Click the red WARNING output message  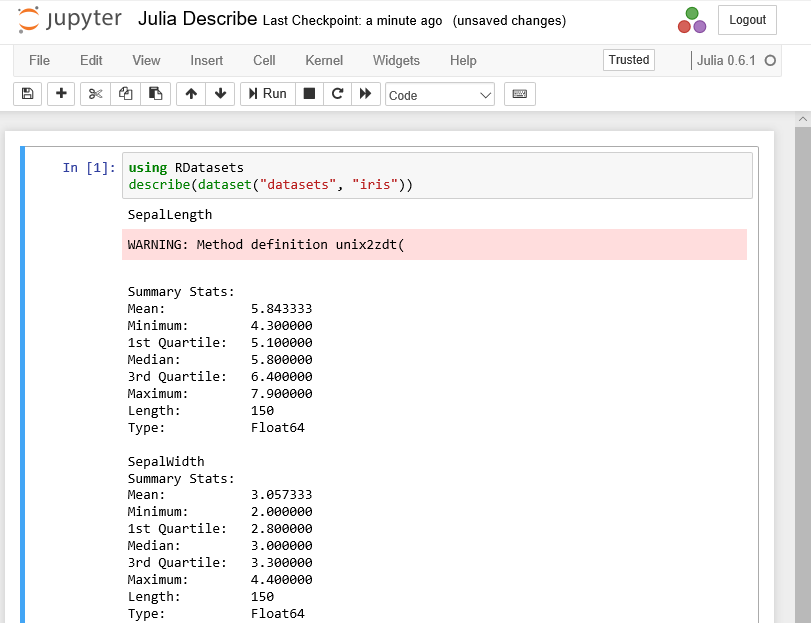434,244
